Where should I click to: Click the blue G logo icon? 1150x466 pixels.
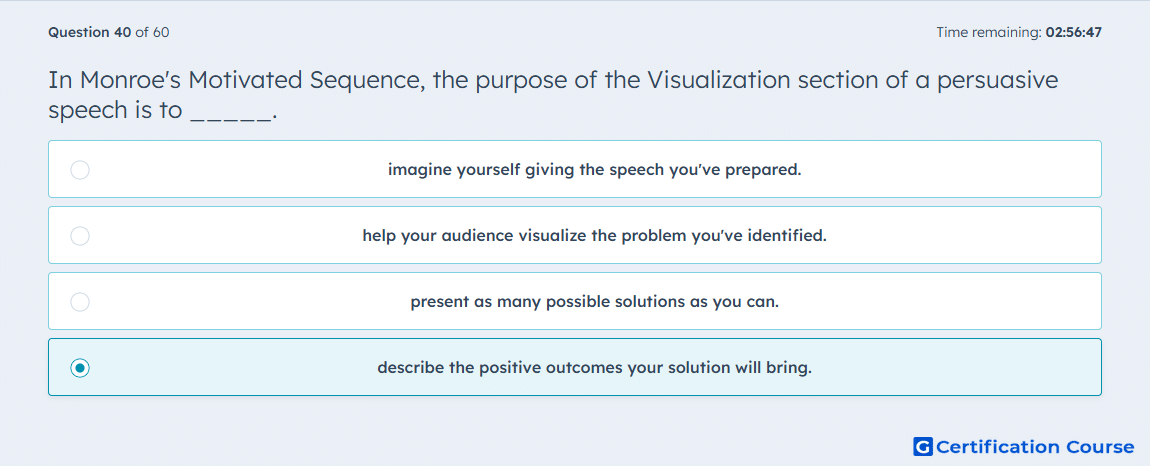point(923,446)
